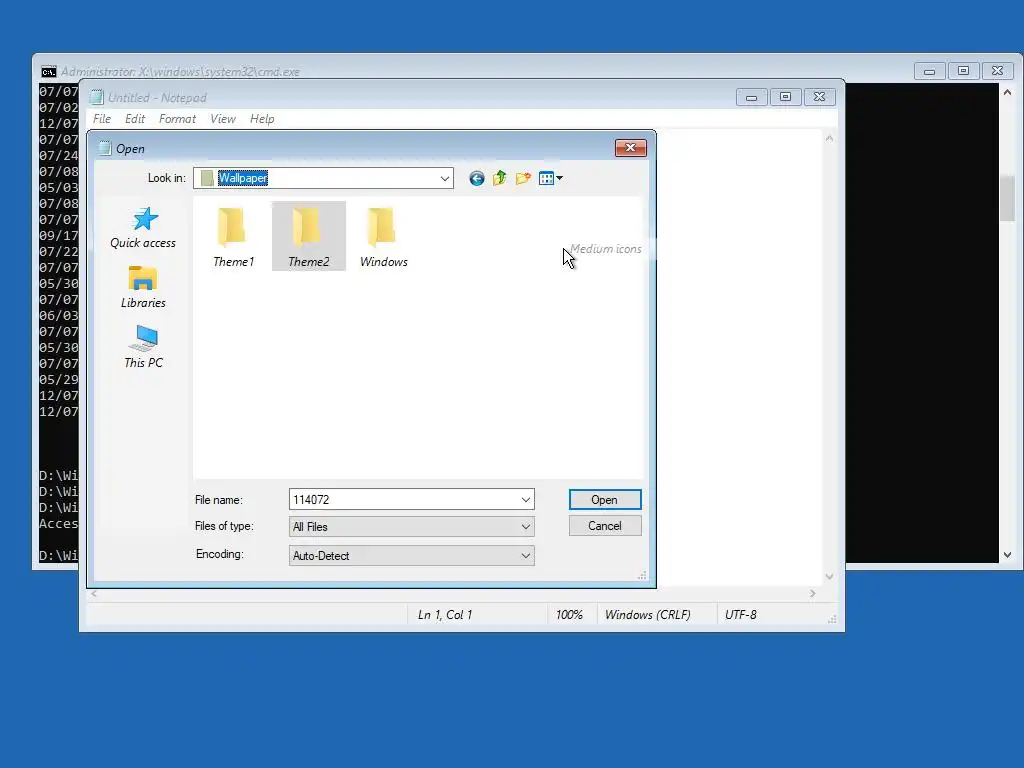Select the Windows folder
This screenshot has height=768, width=1024.
point(383,236)
